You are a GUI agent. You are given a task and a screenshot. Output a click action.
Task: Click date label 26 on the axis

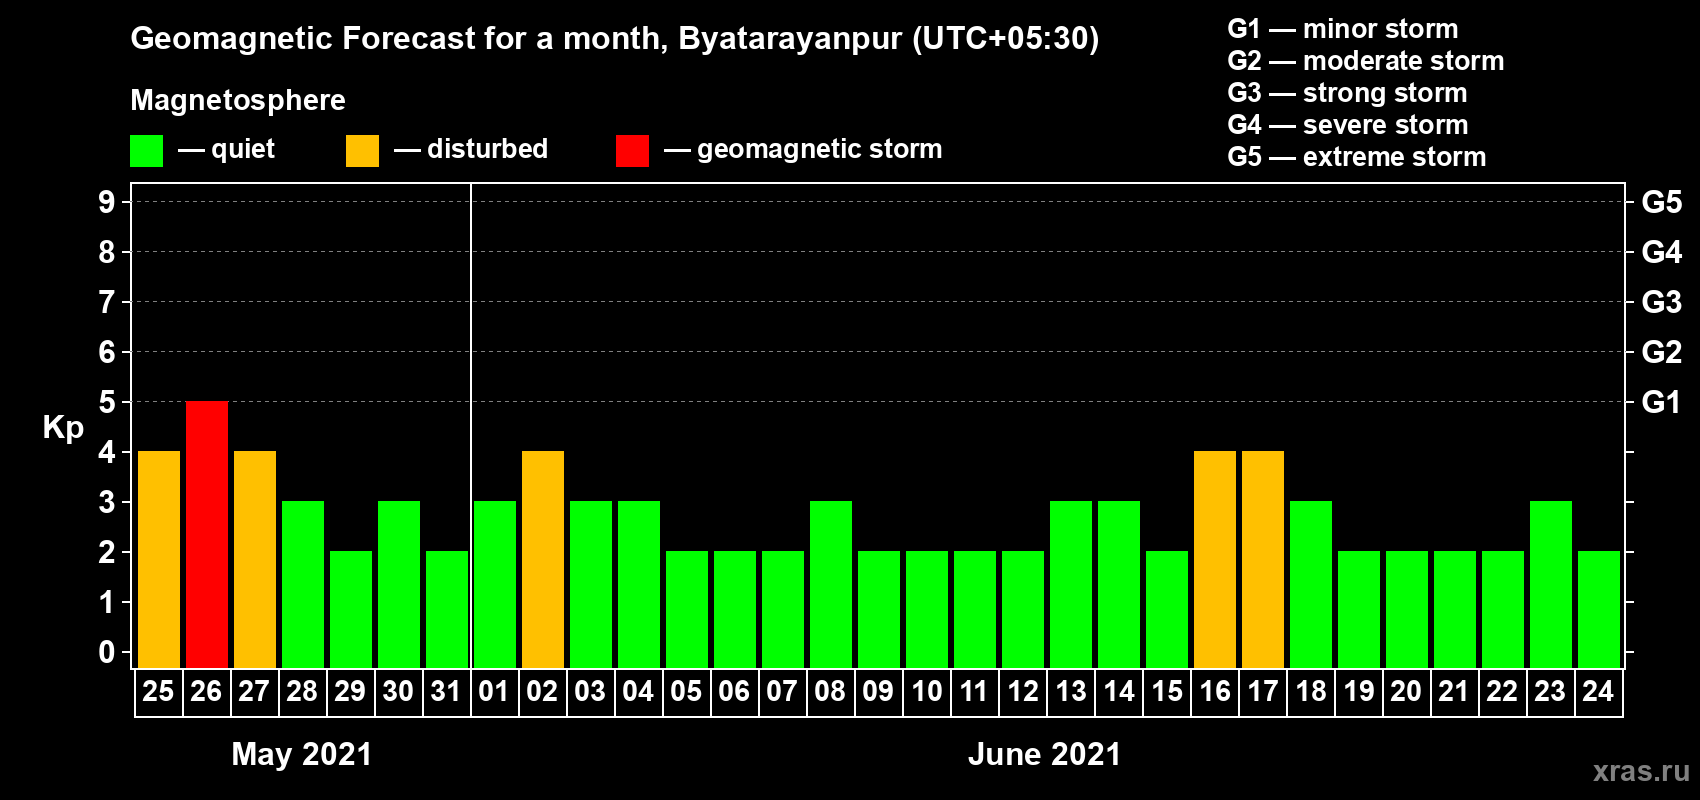(206, 692)
